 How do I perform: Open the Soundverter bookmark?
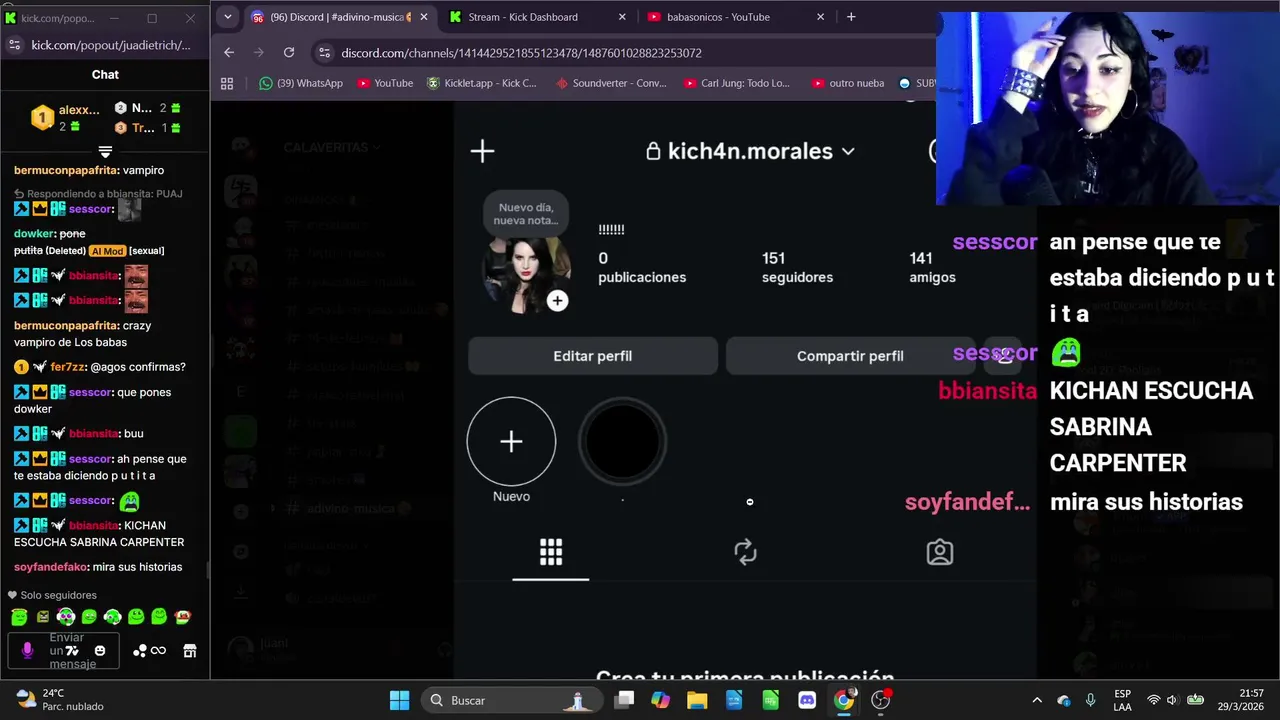[611, 83]
